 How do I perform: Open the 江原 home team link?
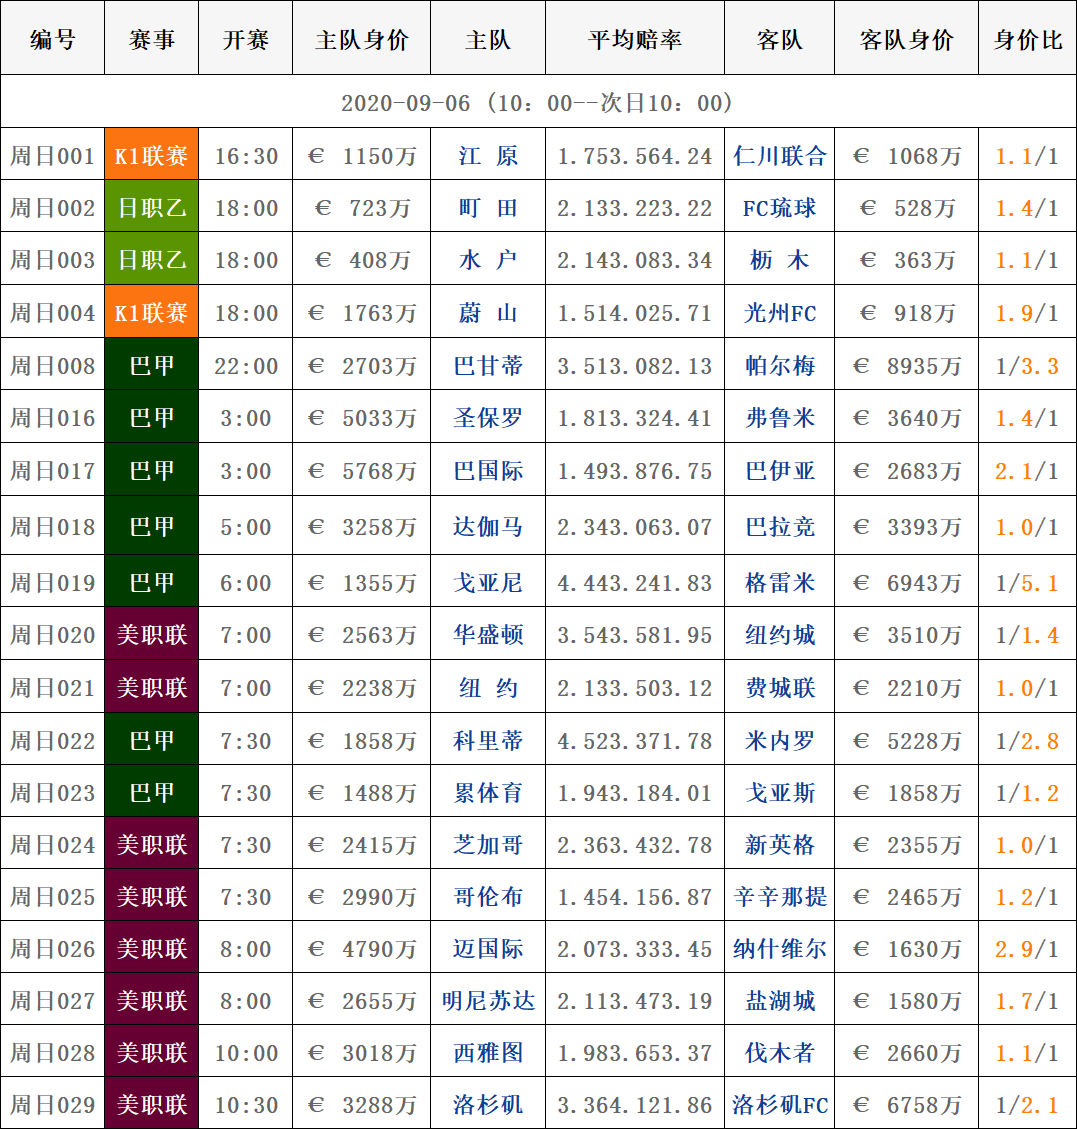[x=488, y=156]
